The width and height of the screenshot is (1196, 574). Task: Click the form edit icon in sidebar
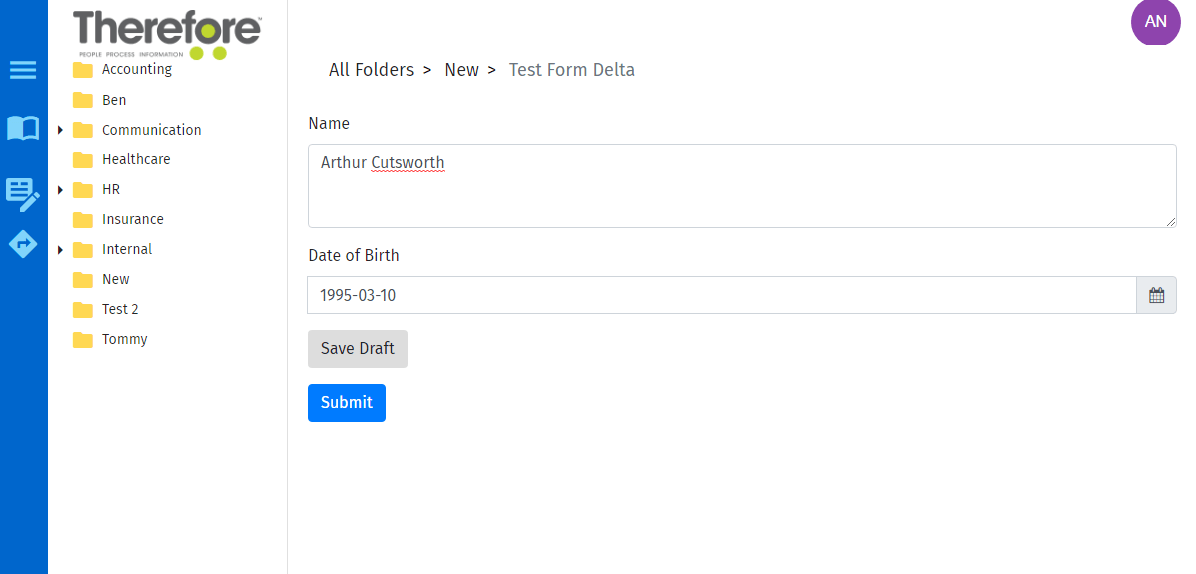coord(23,193)
